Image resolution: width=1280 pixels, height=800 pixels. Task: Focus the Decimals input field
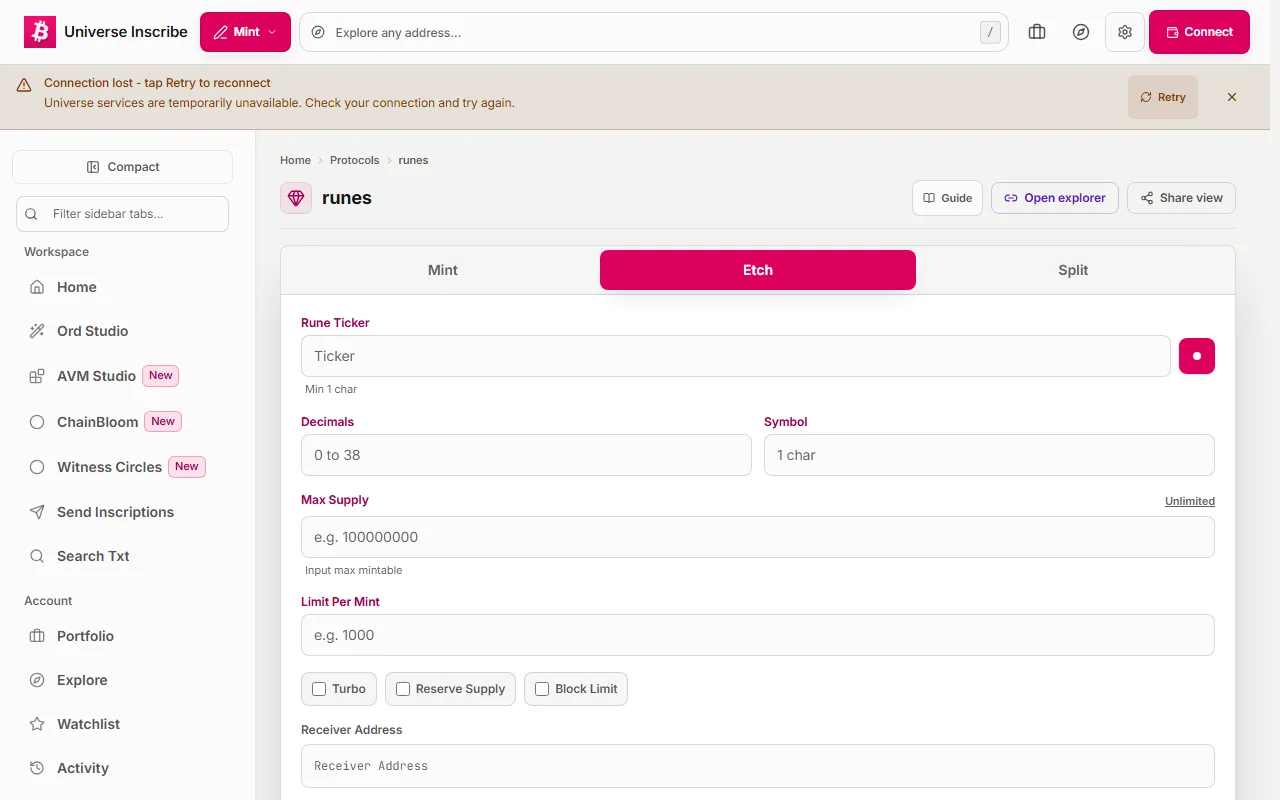click(526, 455)
